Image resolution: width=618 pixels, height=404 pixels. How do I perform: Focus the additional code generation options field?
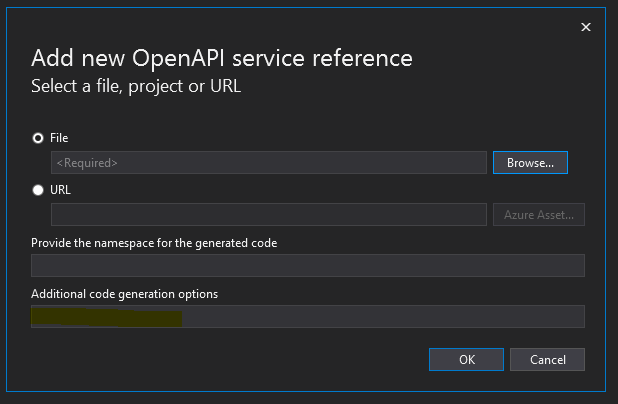coord(308,316)
